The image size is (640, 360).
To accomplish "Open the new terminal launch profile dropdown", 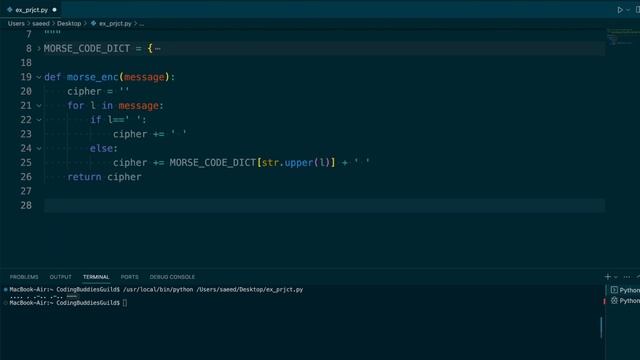I will (x=616, y=277).
